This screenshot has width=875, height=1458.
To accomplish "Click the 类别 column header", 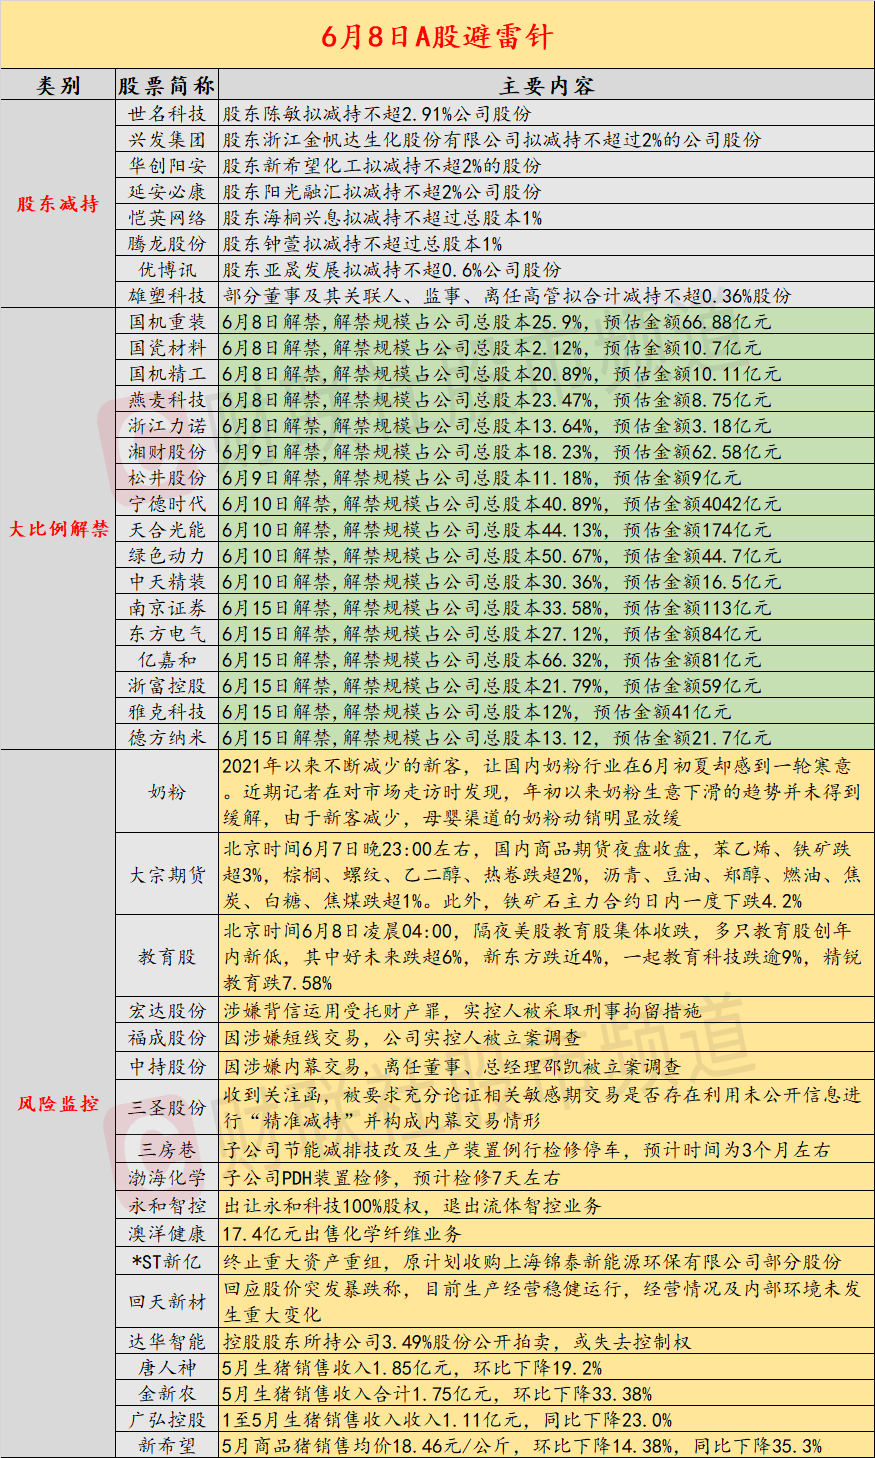I will point(59,86).
